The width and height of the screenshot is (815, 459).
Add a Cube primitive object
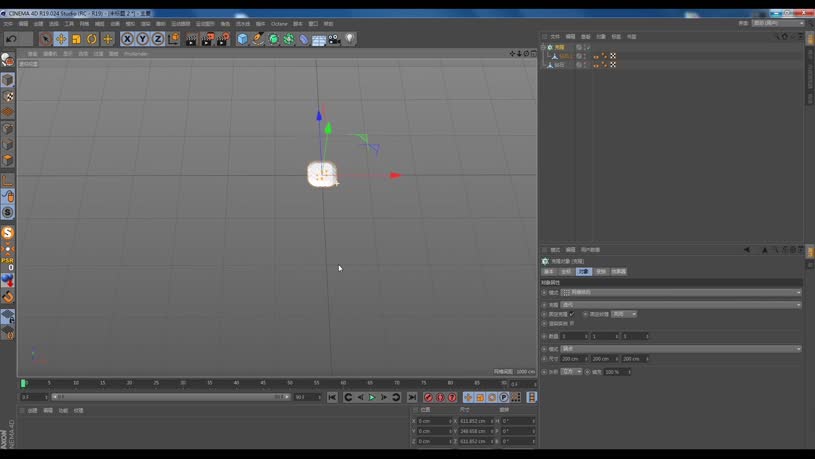point(242,39)
